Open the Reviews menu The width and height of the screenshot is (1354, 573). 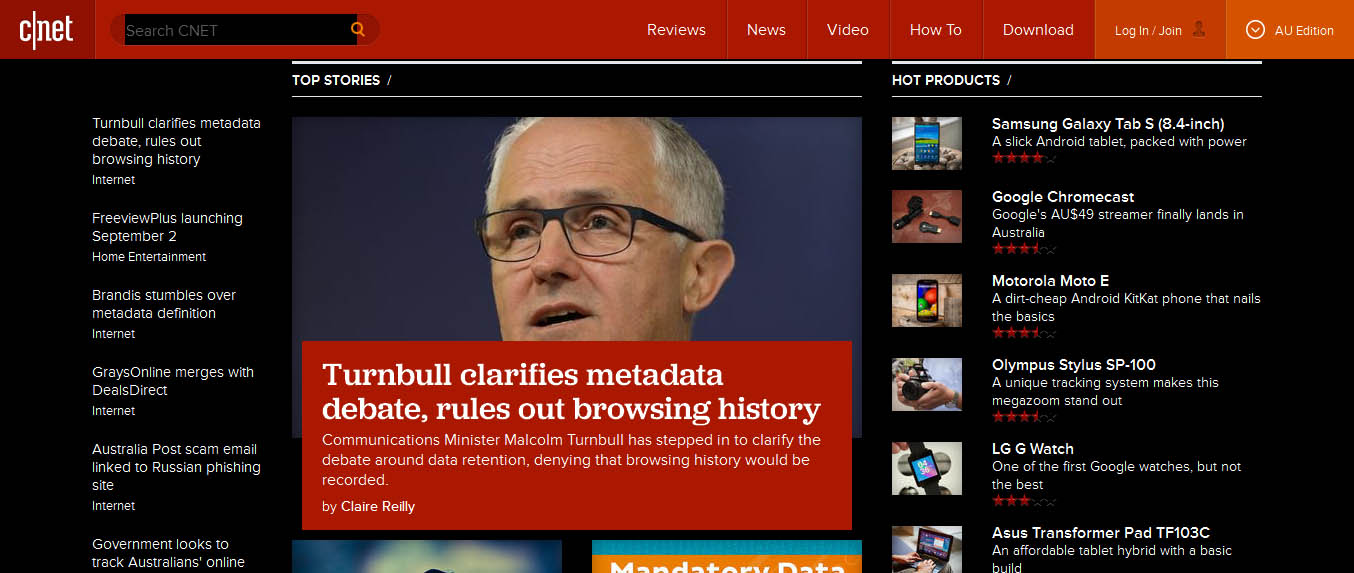676,30
